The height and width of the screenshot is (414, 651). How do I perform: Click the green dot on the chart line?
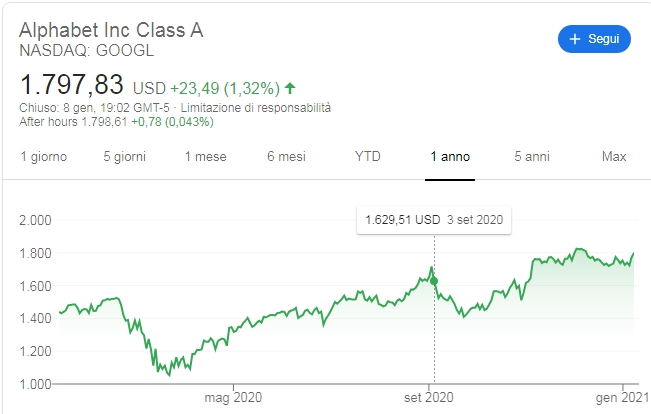click(434, 281)
